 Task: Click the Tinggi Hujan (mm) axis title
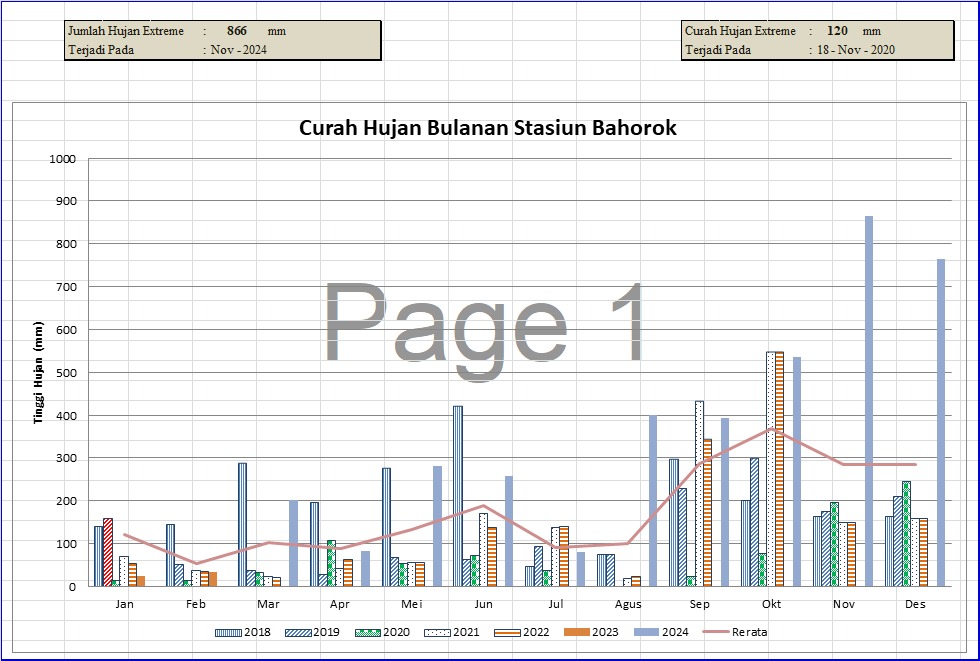click(x=38, y=372)
